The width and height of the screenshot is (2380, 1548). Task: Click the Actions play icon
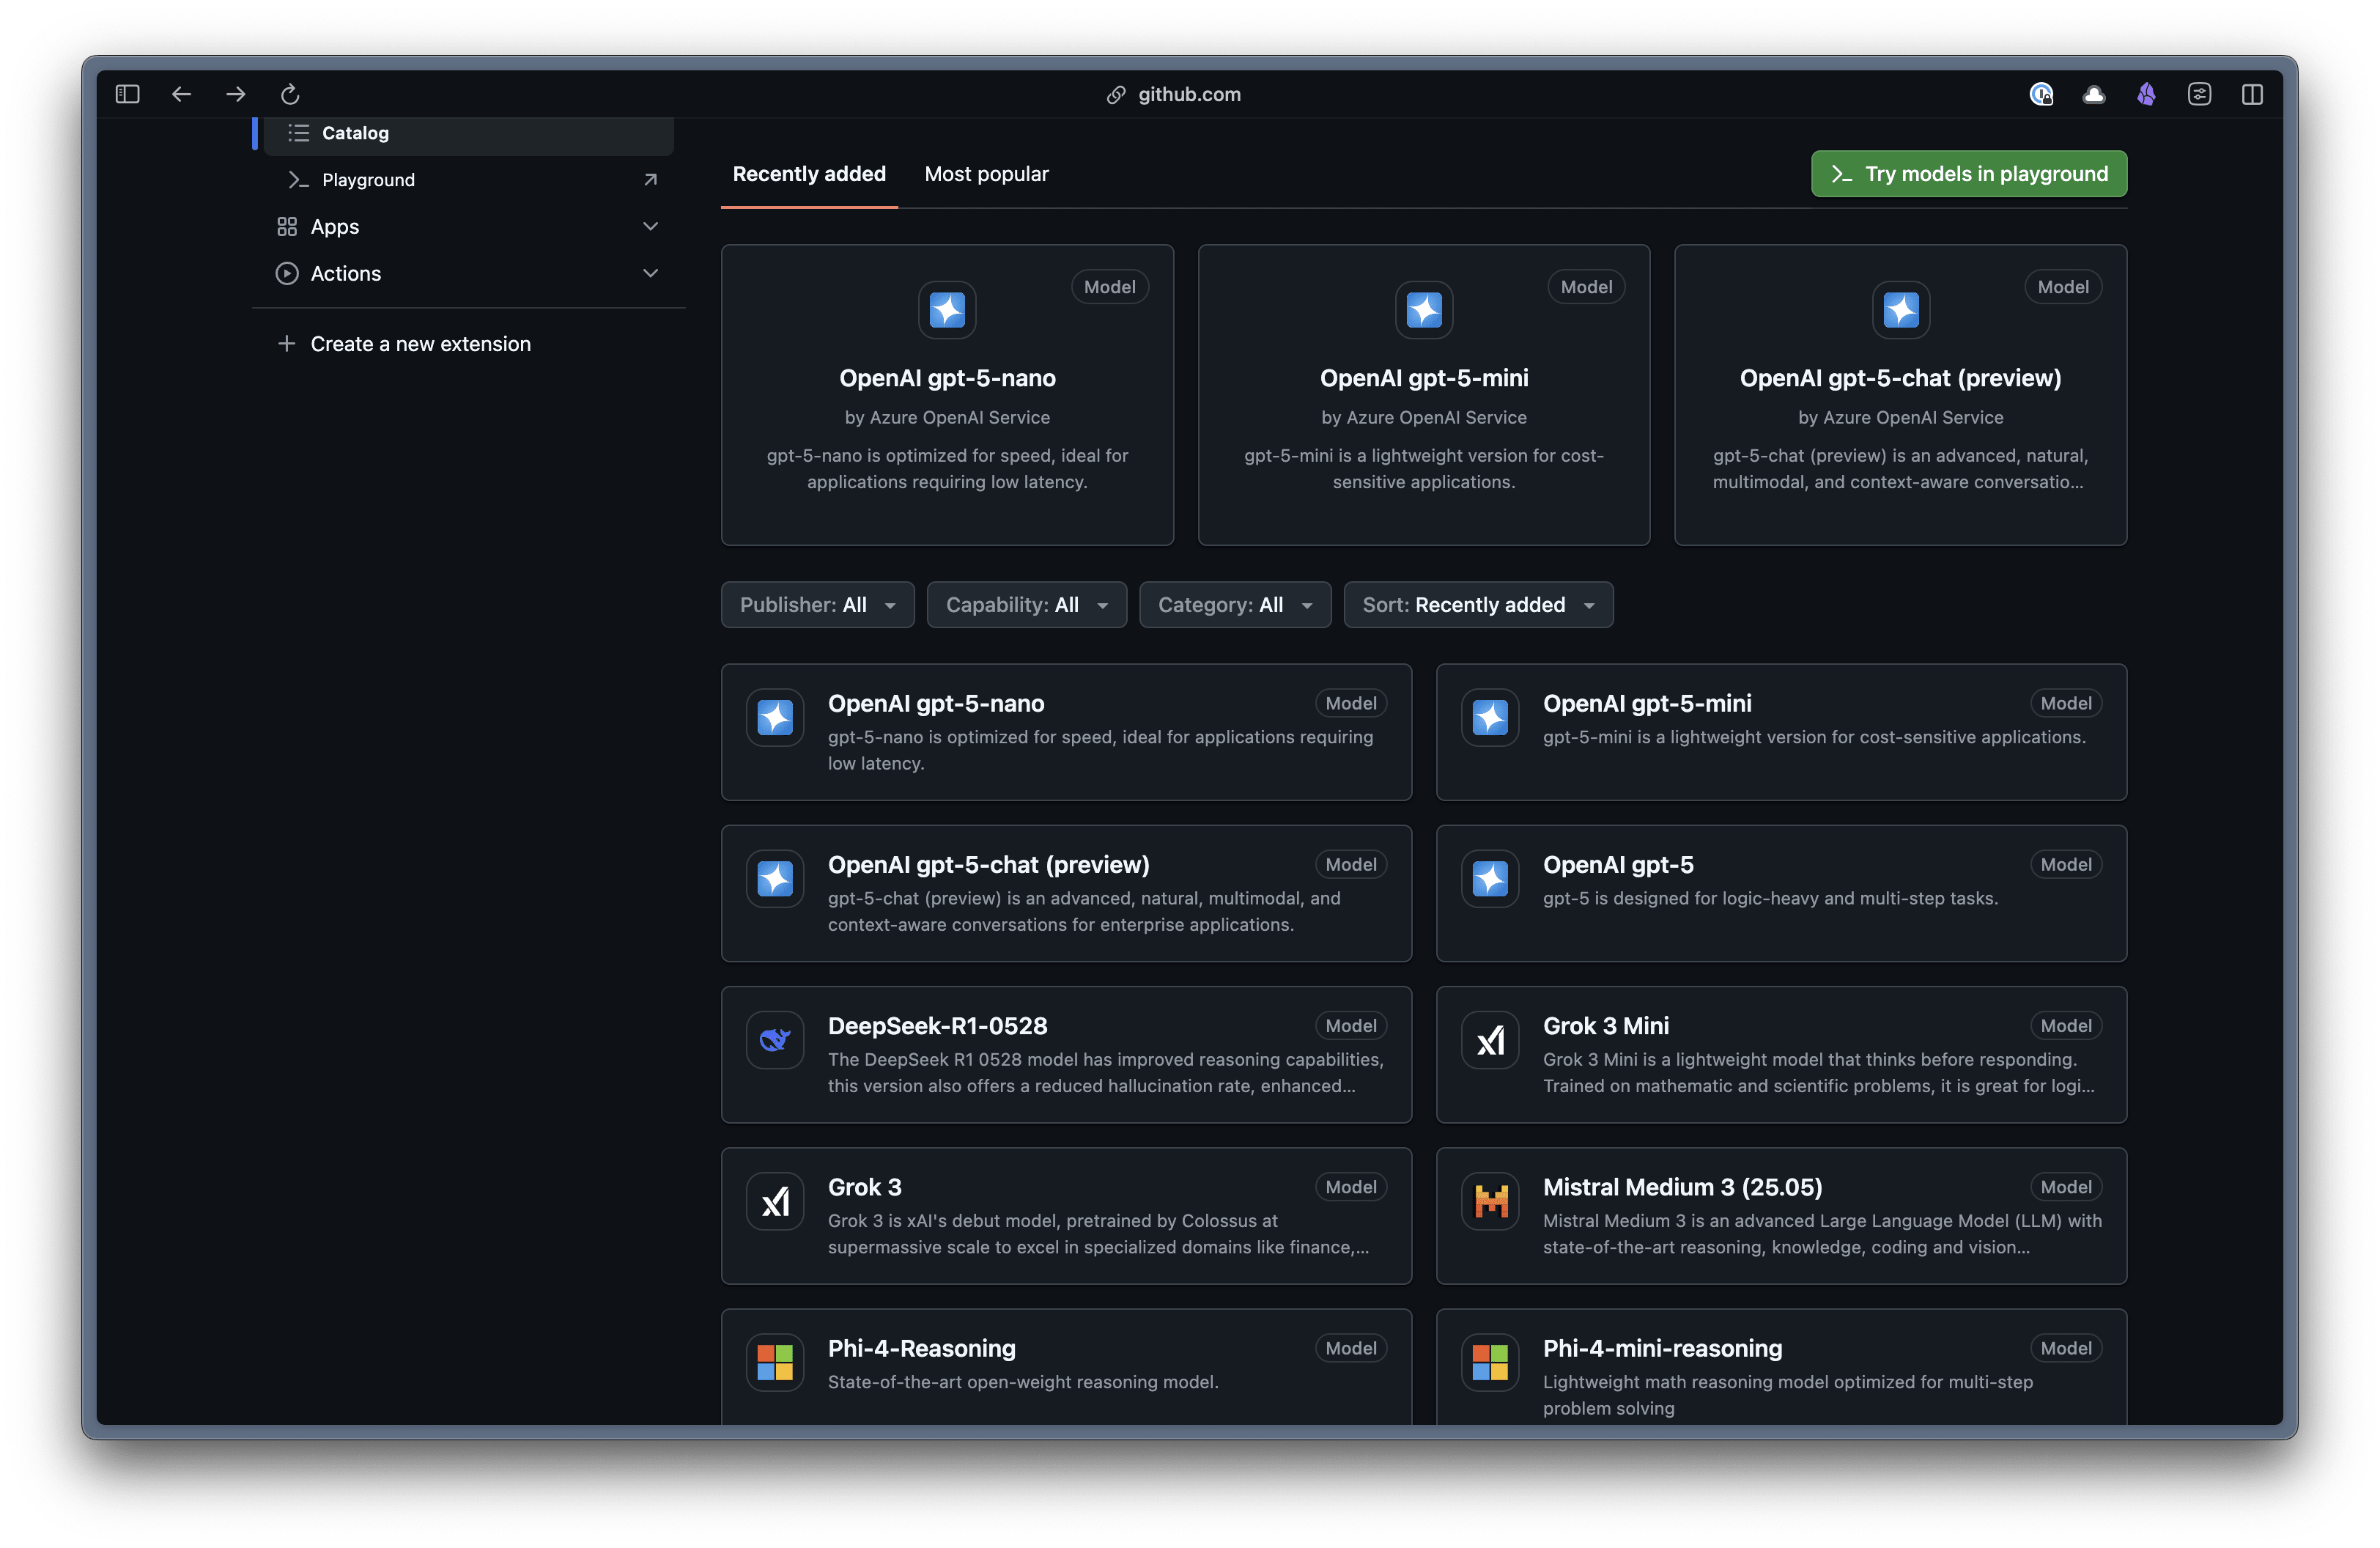pyautogui.click(x=287, y=273)
